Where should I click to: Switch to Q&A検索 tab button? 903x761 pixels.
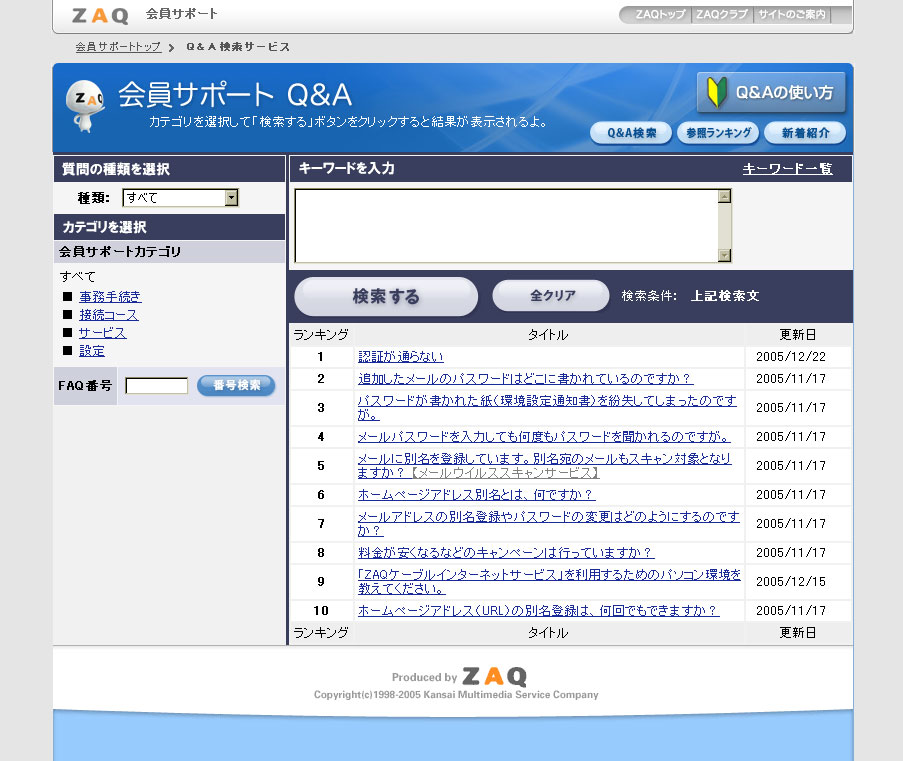click(631, 133)
